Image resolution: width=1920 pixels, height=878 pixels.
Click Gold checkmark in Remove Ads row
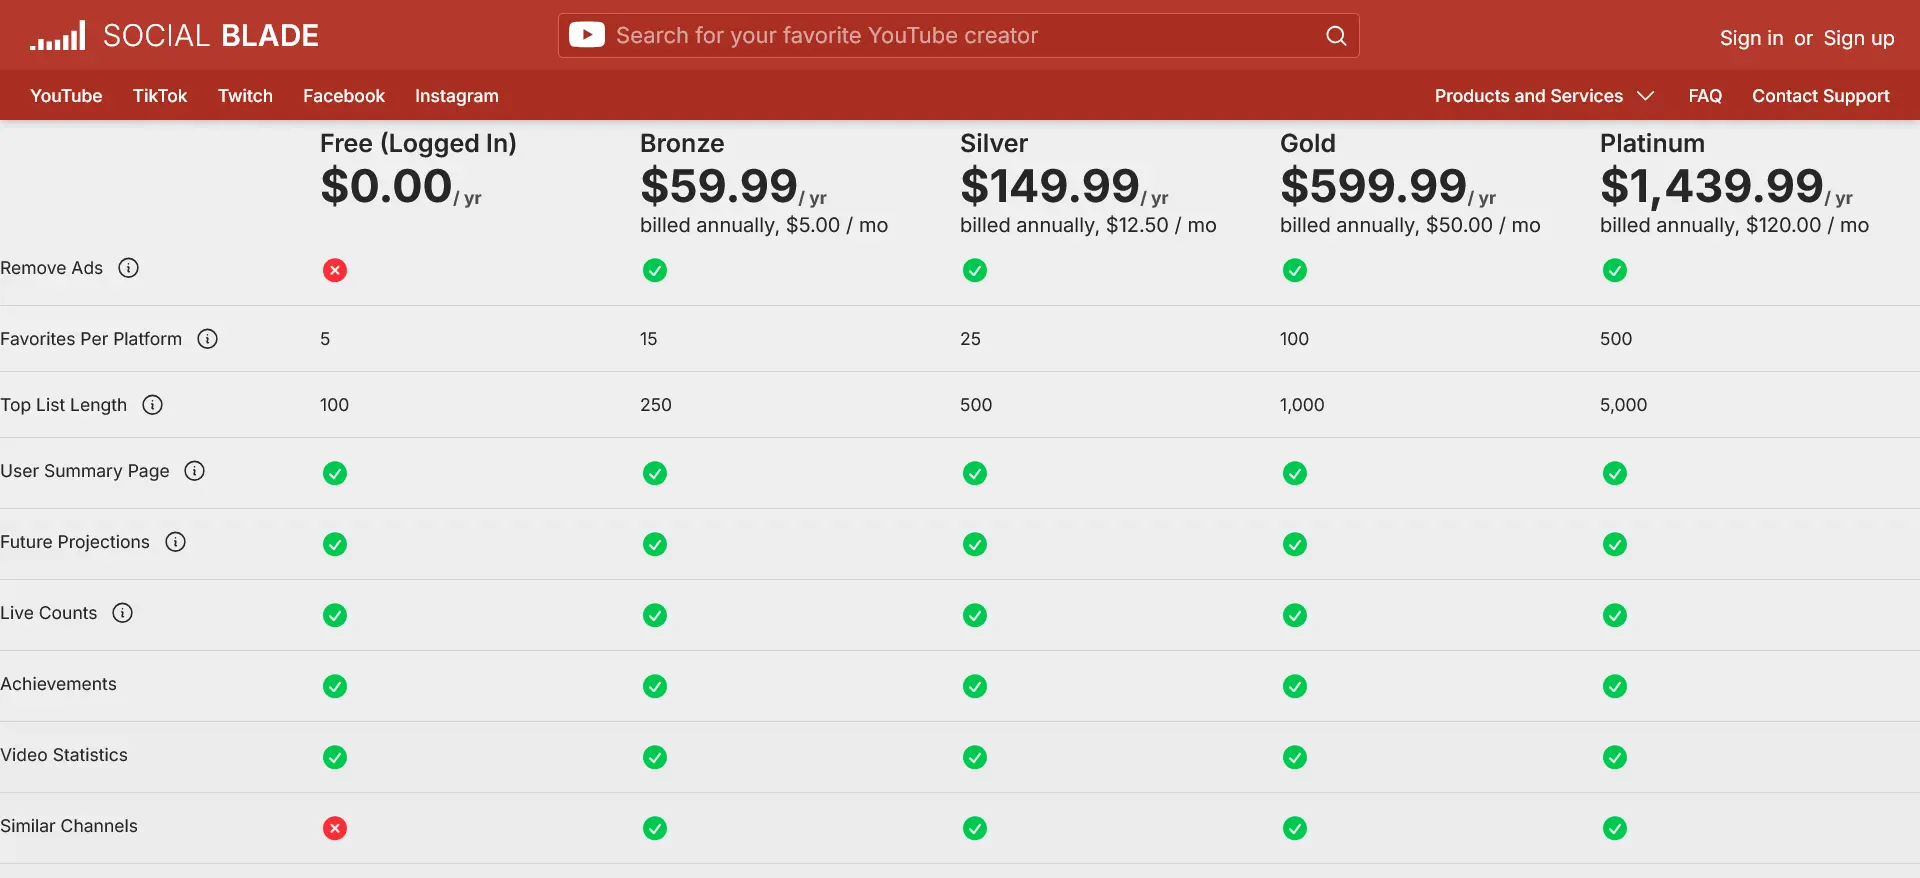(x=1295, y=270)
